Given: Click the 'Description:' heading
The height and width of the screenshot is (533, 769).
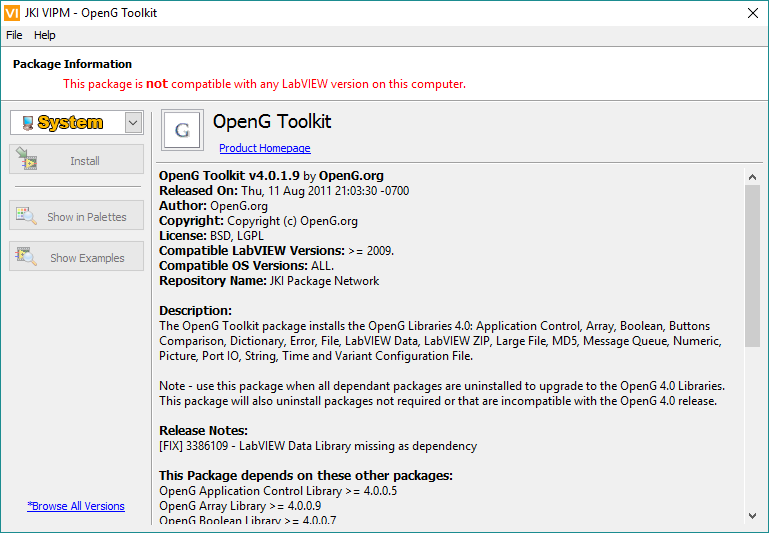Looking at the screenshot, I should click(x=195, y=311).
